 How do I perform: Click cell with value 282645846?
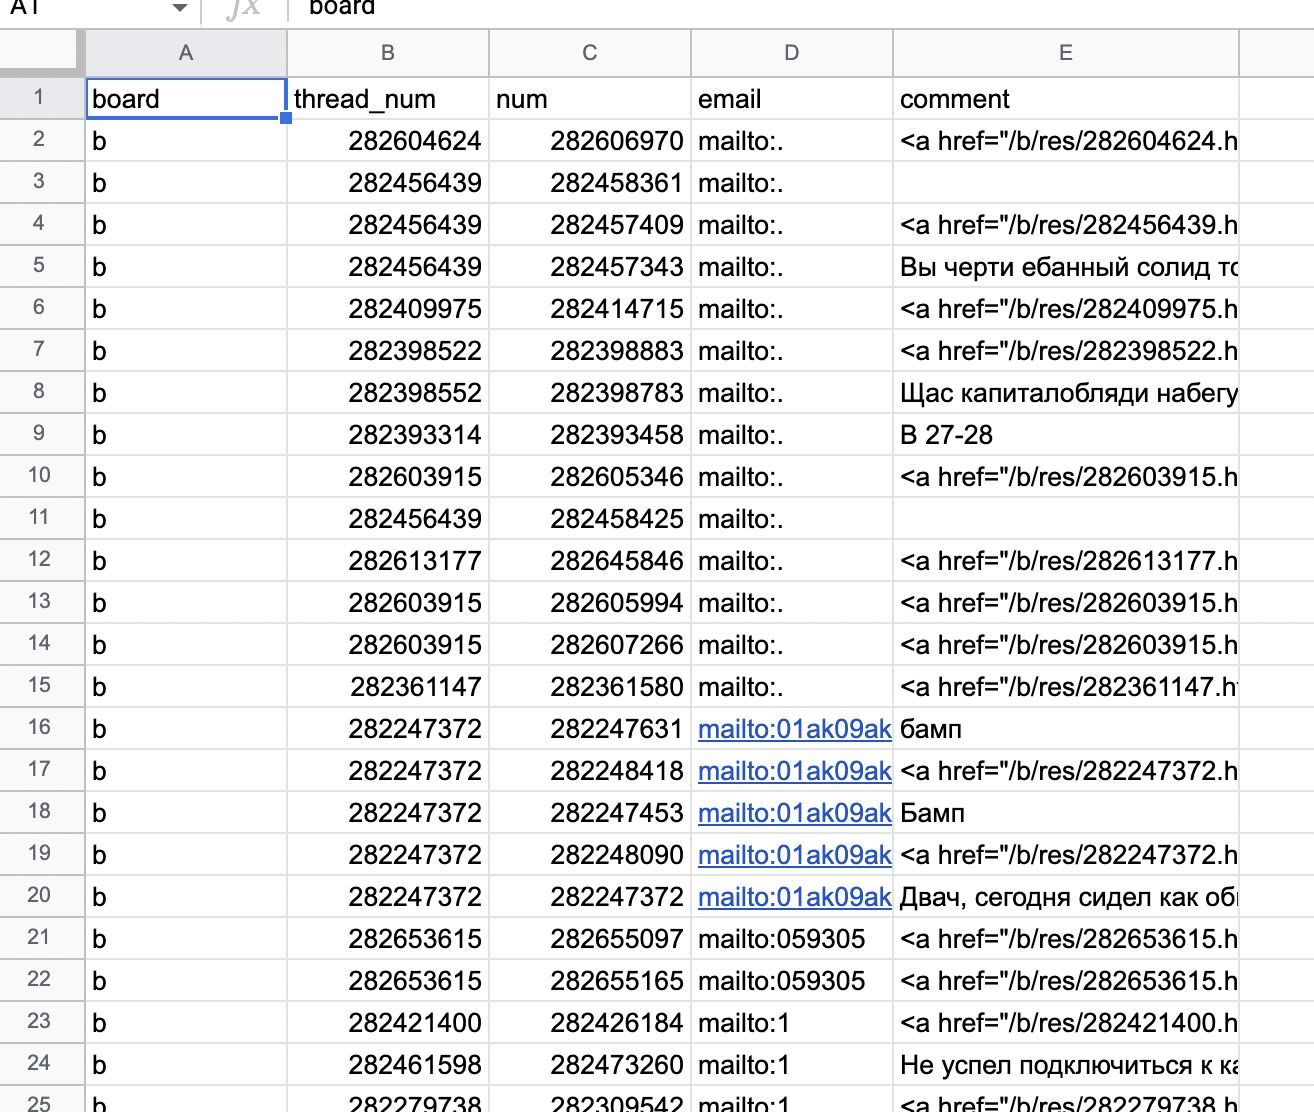pyautogui.click(x=590, y=561)
